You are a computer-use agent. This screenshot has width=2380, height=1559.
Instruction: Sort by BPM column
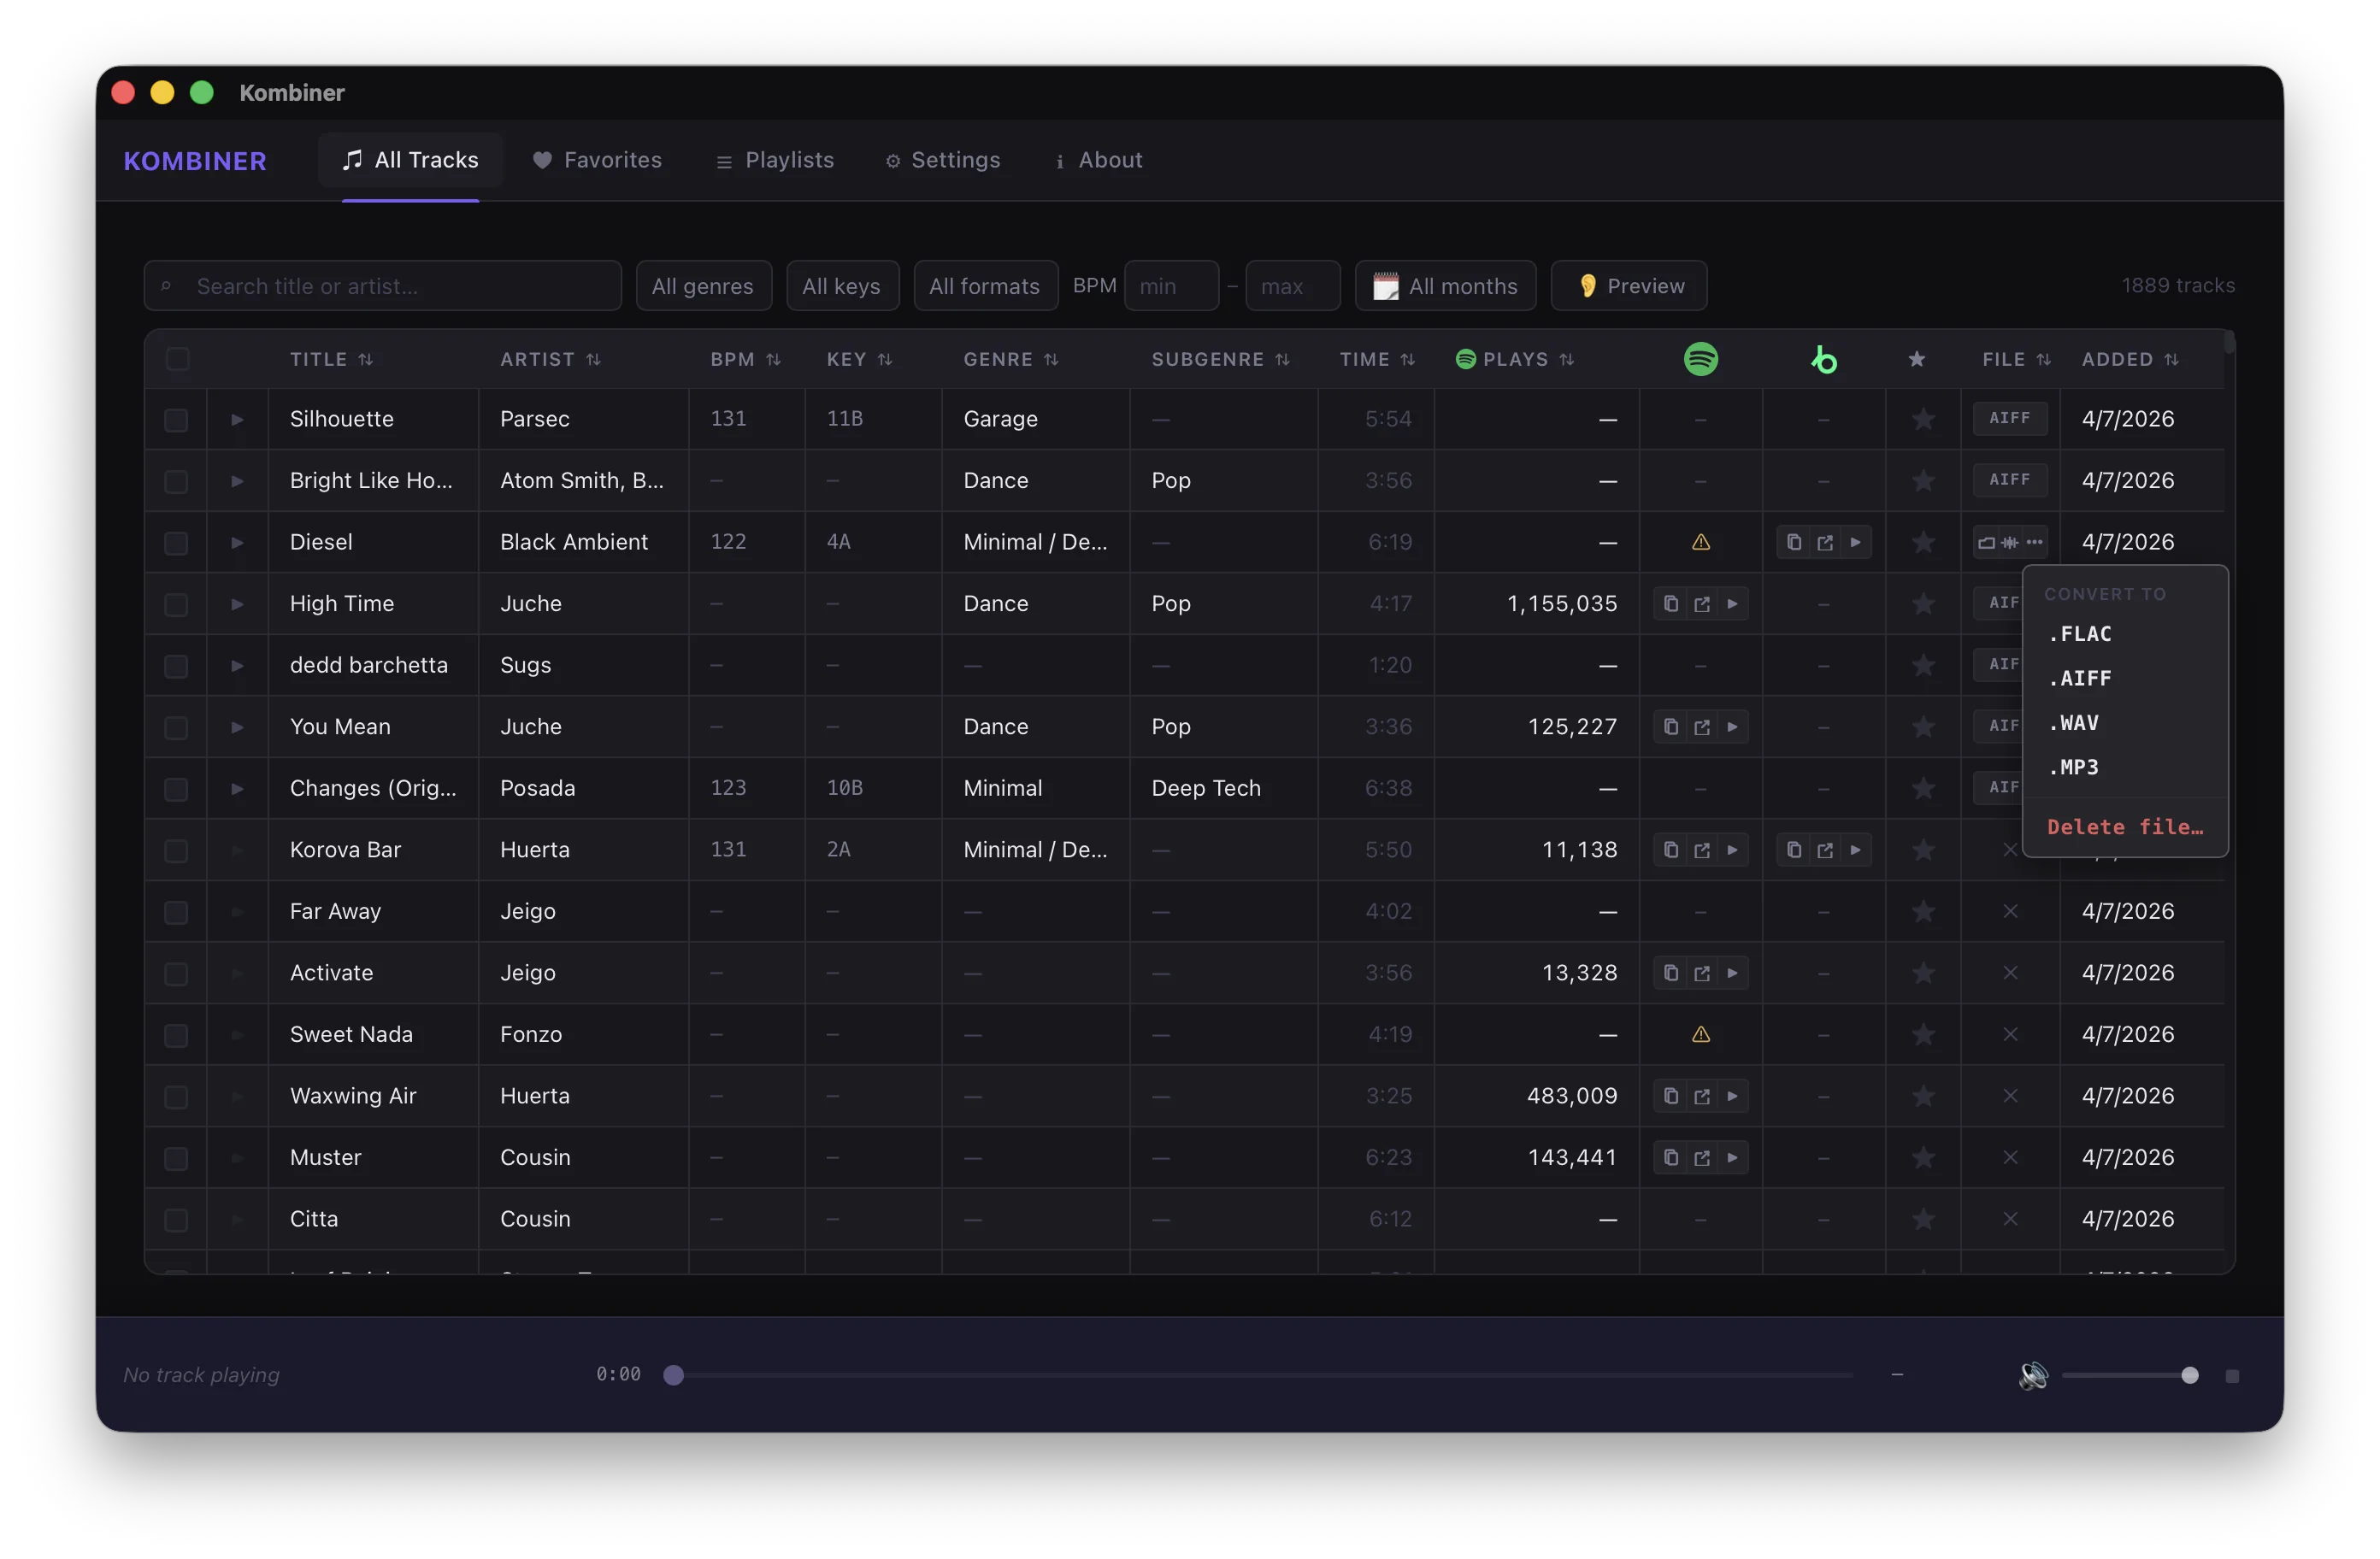pos(745,359)
